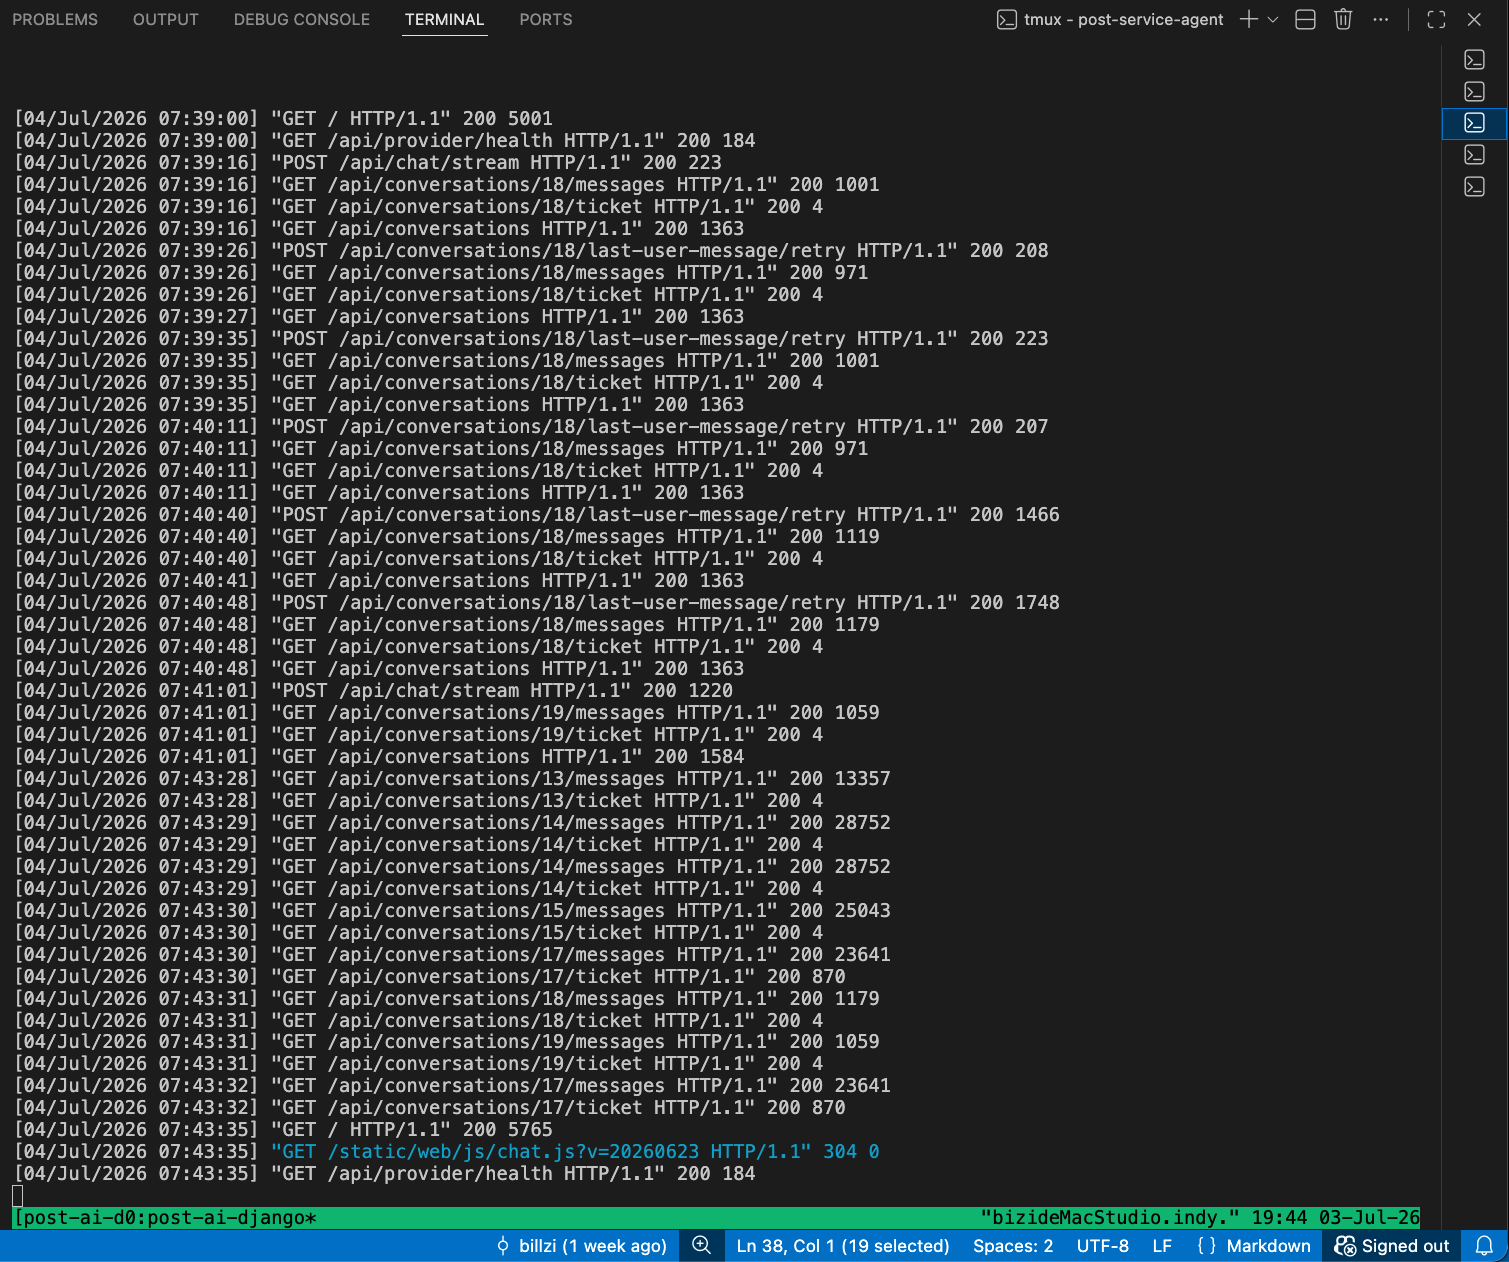Open notifications bell icon

point(1485,1246)
